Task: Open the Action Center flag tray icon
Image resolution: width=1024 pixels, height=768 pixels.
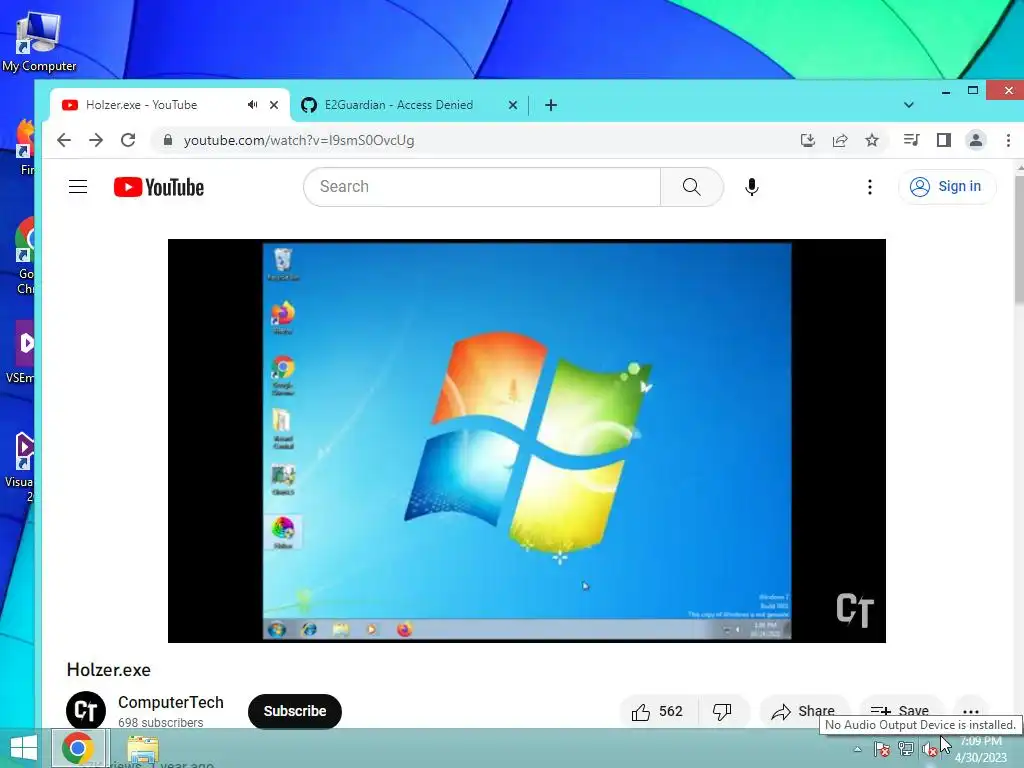Action: click(x=881, y=749)
